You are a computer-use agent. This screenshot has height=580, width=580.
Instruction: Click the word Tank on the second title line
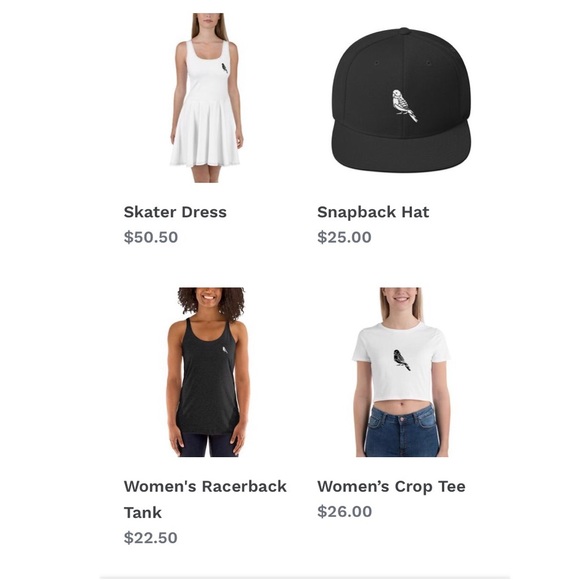coord(142,513)
